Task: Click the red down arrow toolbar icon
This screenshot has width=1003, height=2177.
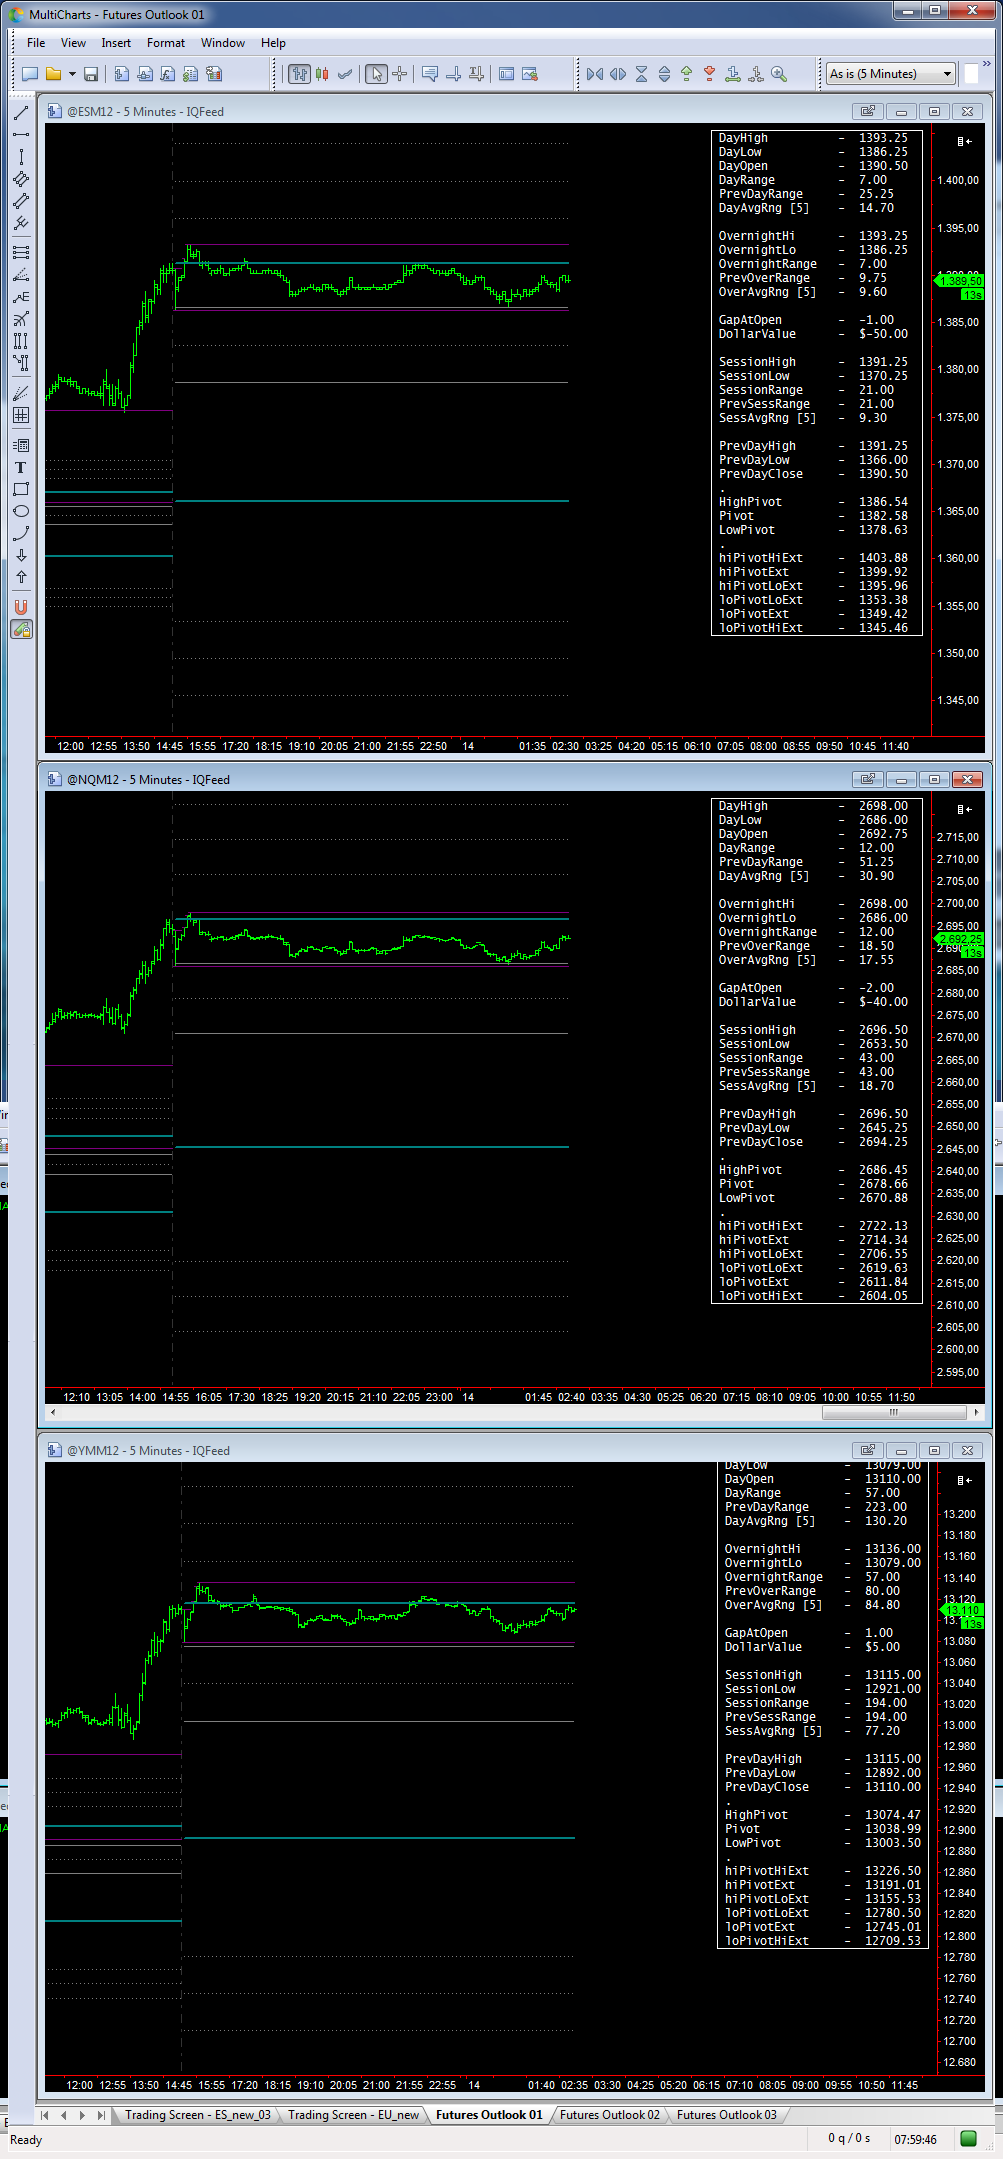Action: 710,74
